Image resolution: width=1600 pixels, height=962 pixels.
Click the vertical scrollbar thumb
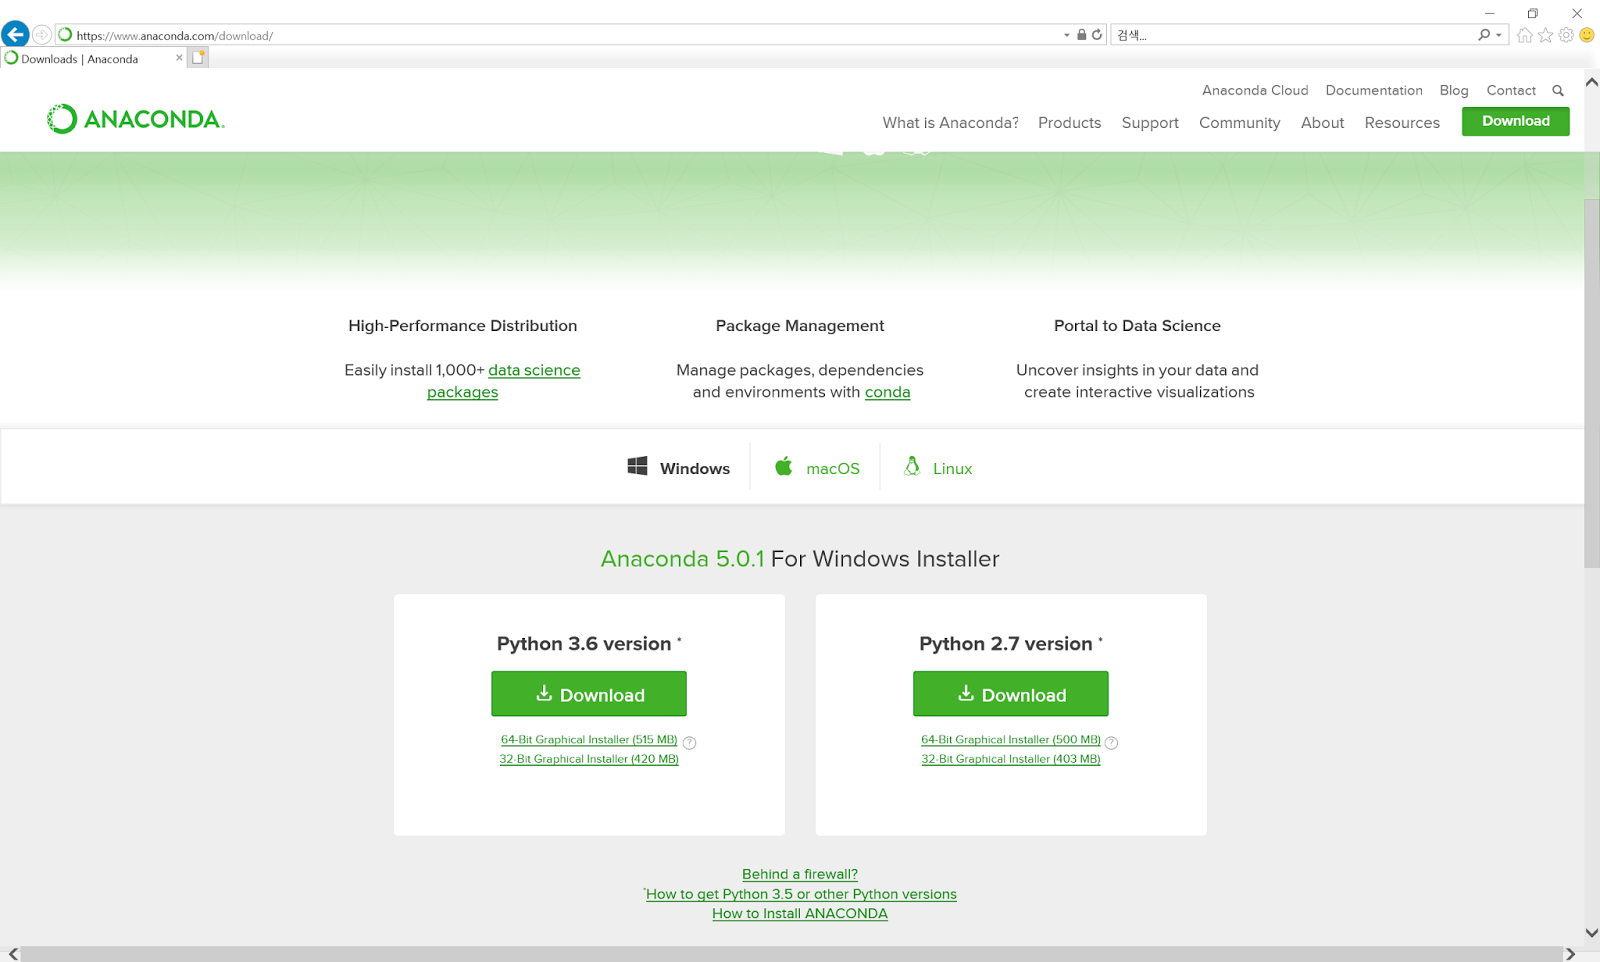[x=1592, y=383]
